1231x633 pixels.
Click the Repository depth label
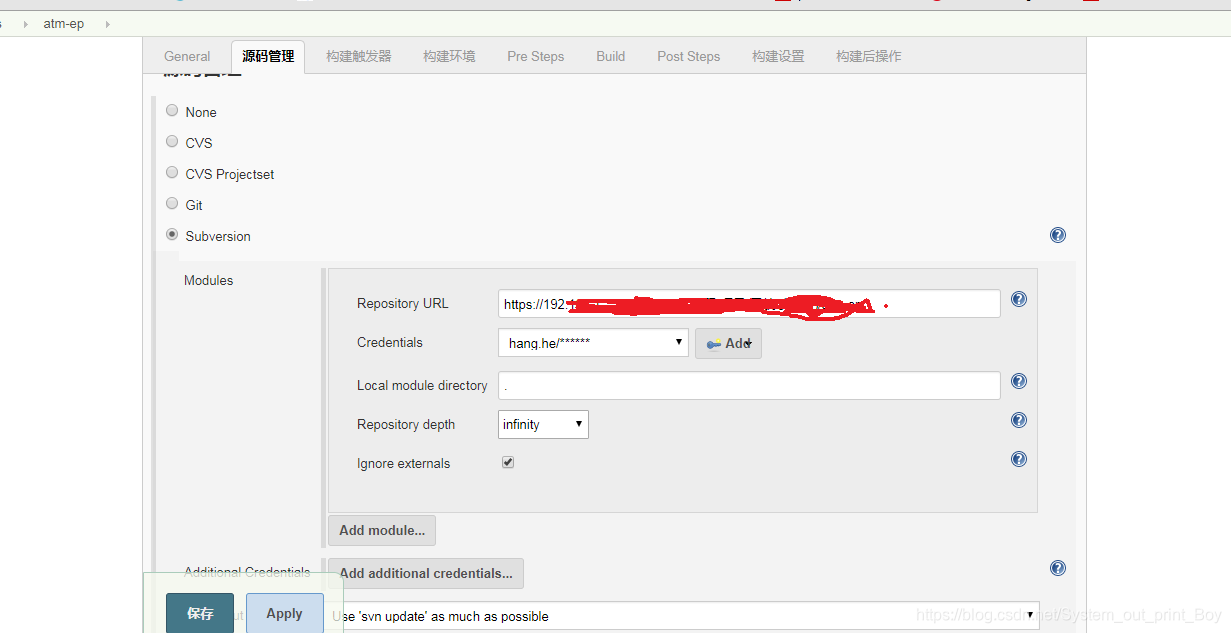click(x=406, y=425)
